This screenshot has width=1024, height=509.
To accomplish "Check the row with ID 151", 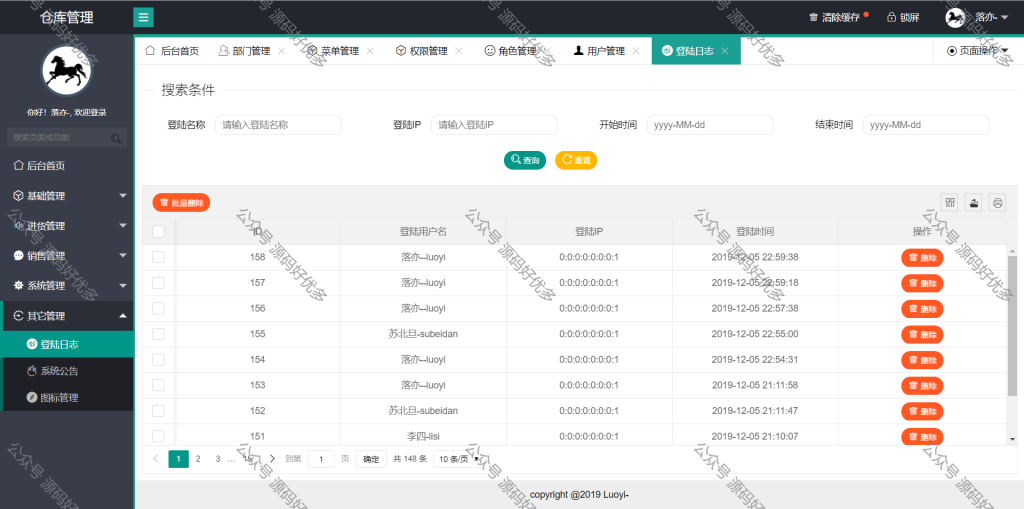I will pyautogui.click(x=158, y=436).
